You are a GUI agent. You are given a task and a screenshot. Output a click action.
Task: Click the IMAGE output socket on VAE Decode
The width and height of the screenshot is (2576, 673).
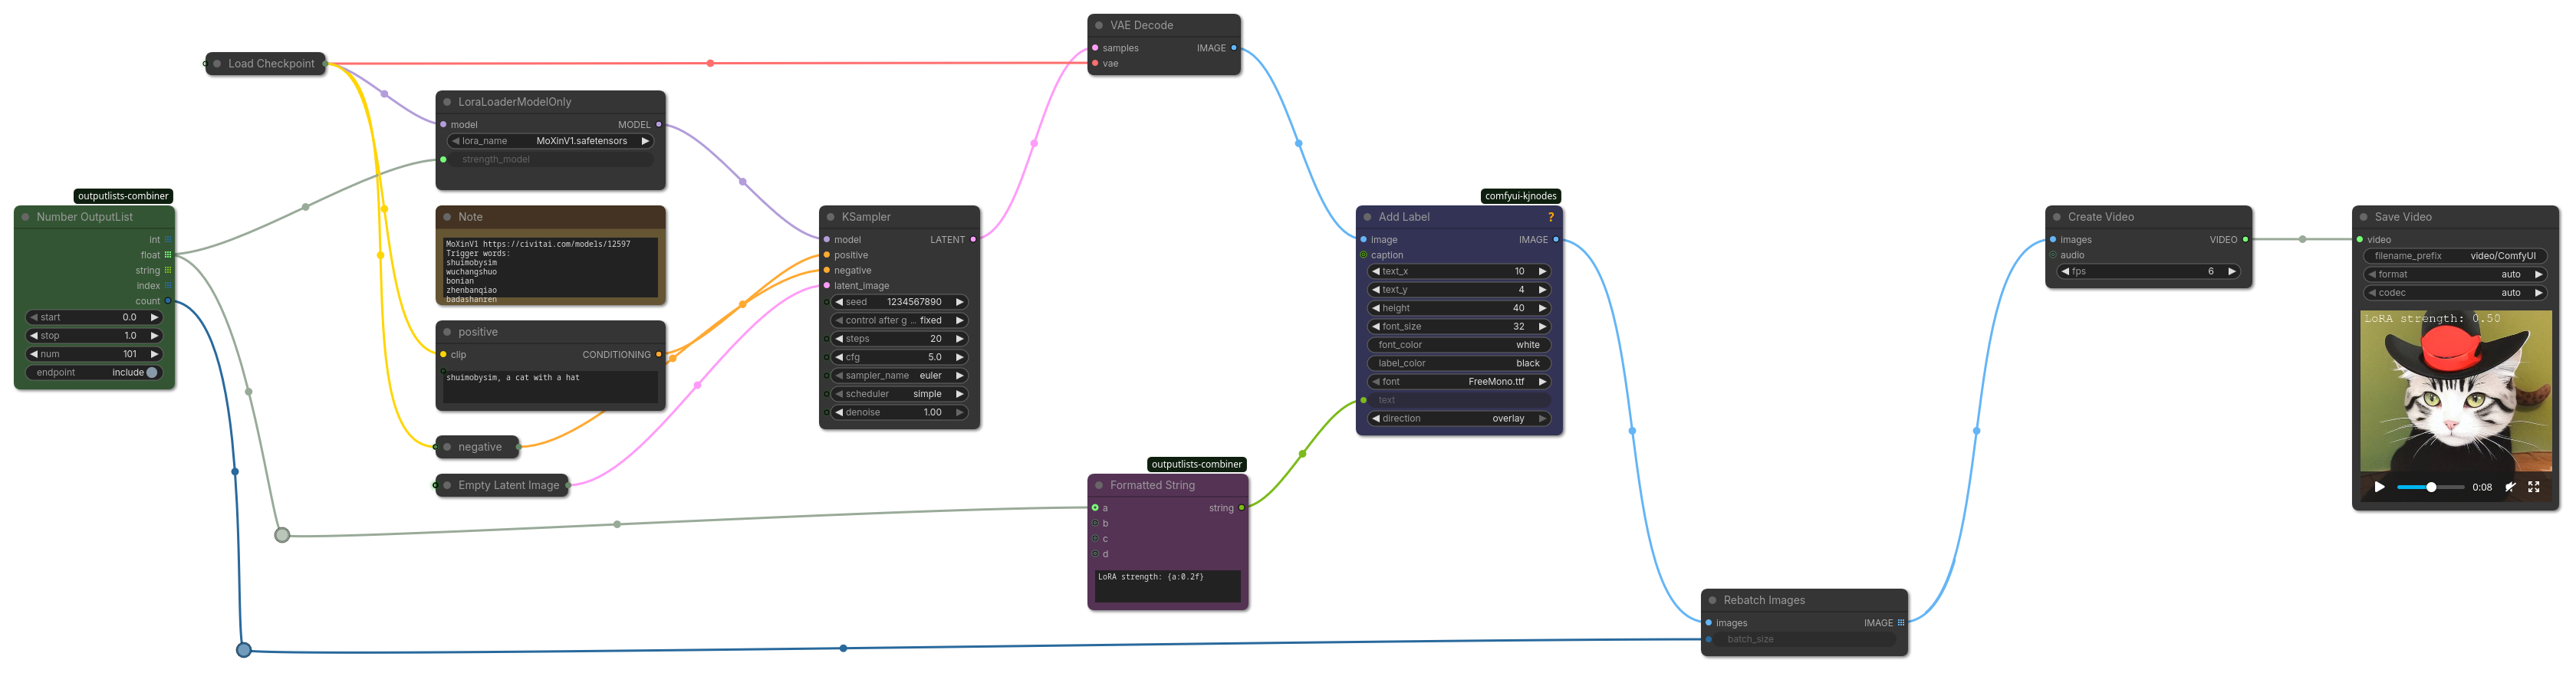pos(1233,48)
